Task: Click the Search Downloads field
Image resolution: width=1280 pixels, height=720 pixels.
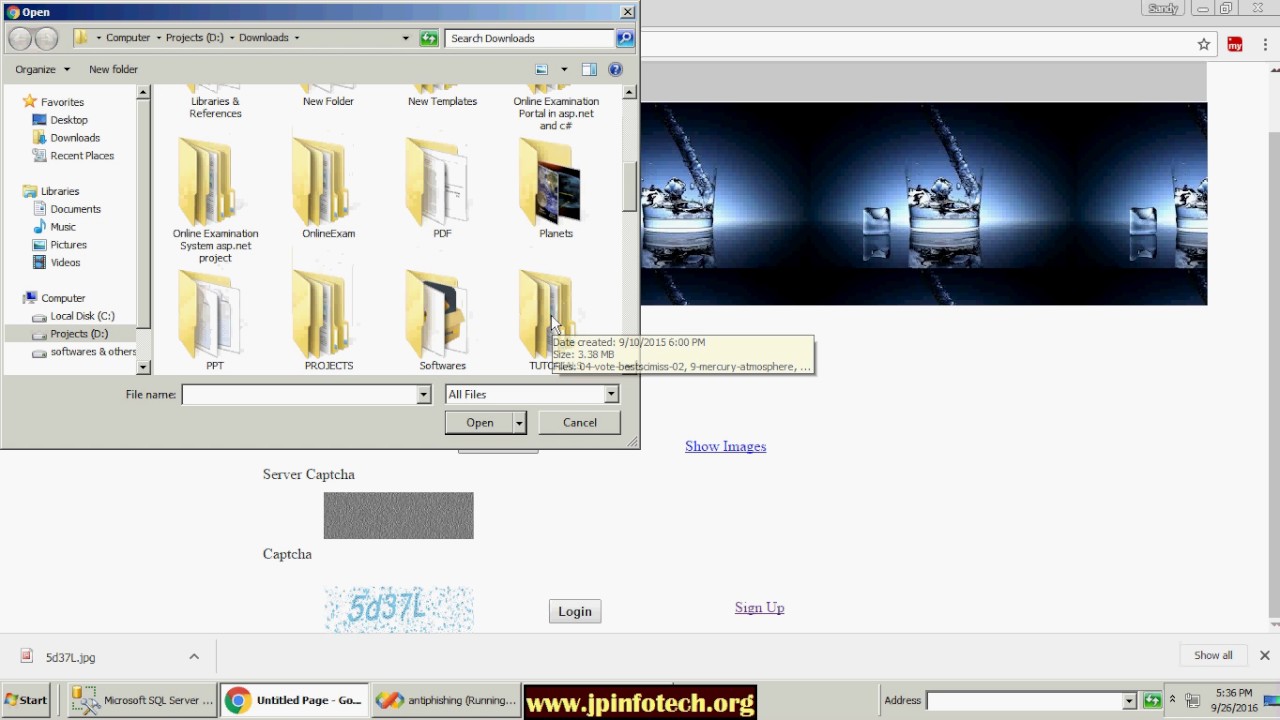Action: (x=530, y=38)
